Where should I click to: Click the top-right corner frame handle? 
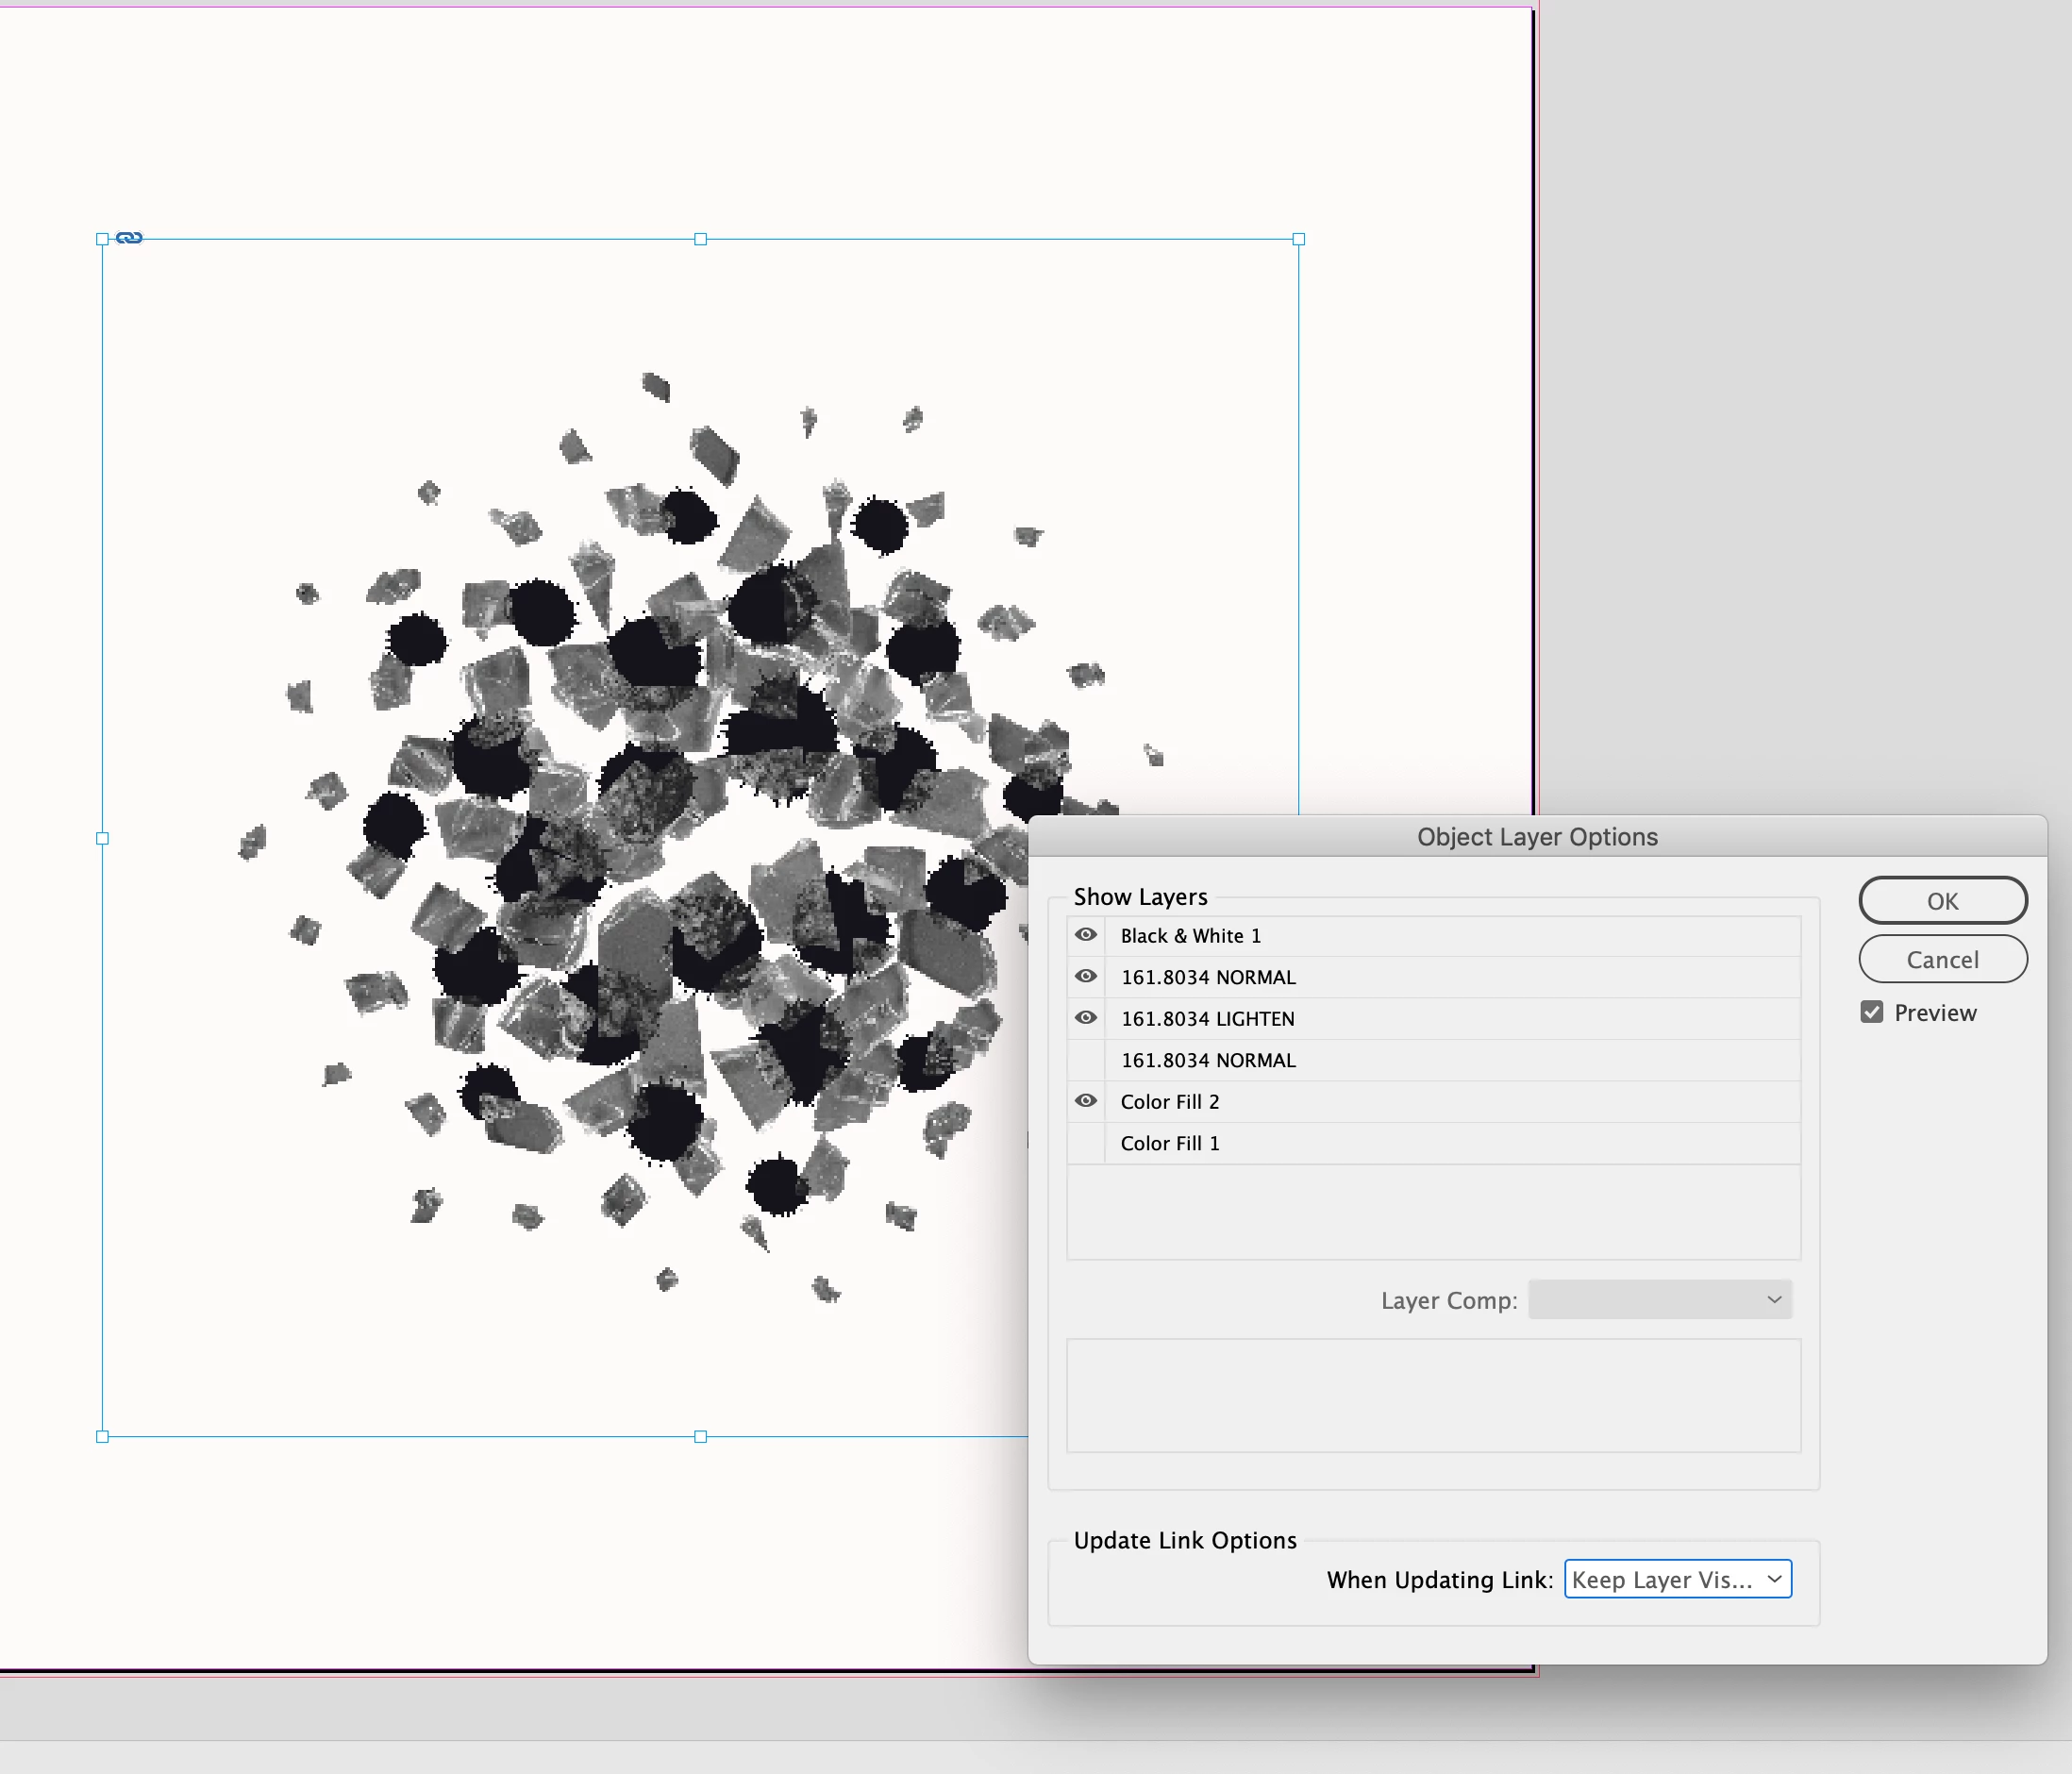click(1298, 239)
